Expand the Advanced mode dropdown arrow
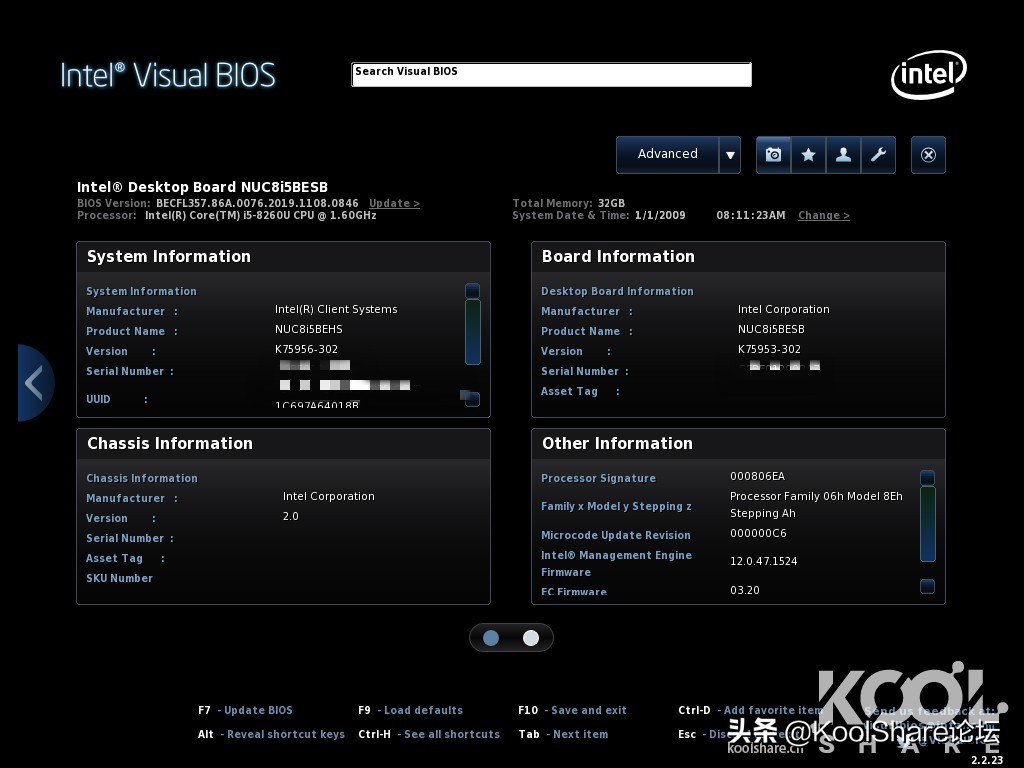The width and height of the screenshot is (1024, 768). (x=730, y=154)
